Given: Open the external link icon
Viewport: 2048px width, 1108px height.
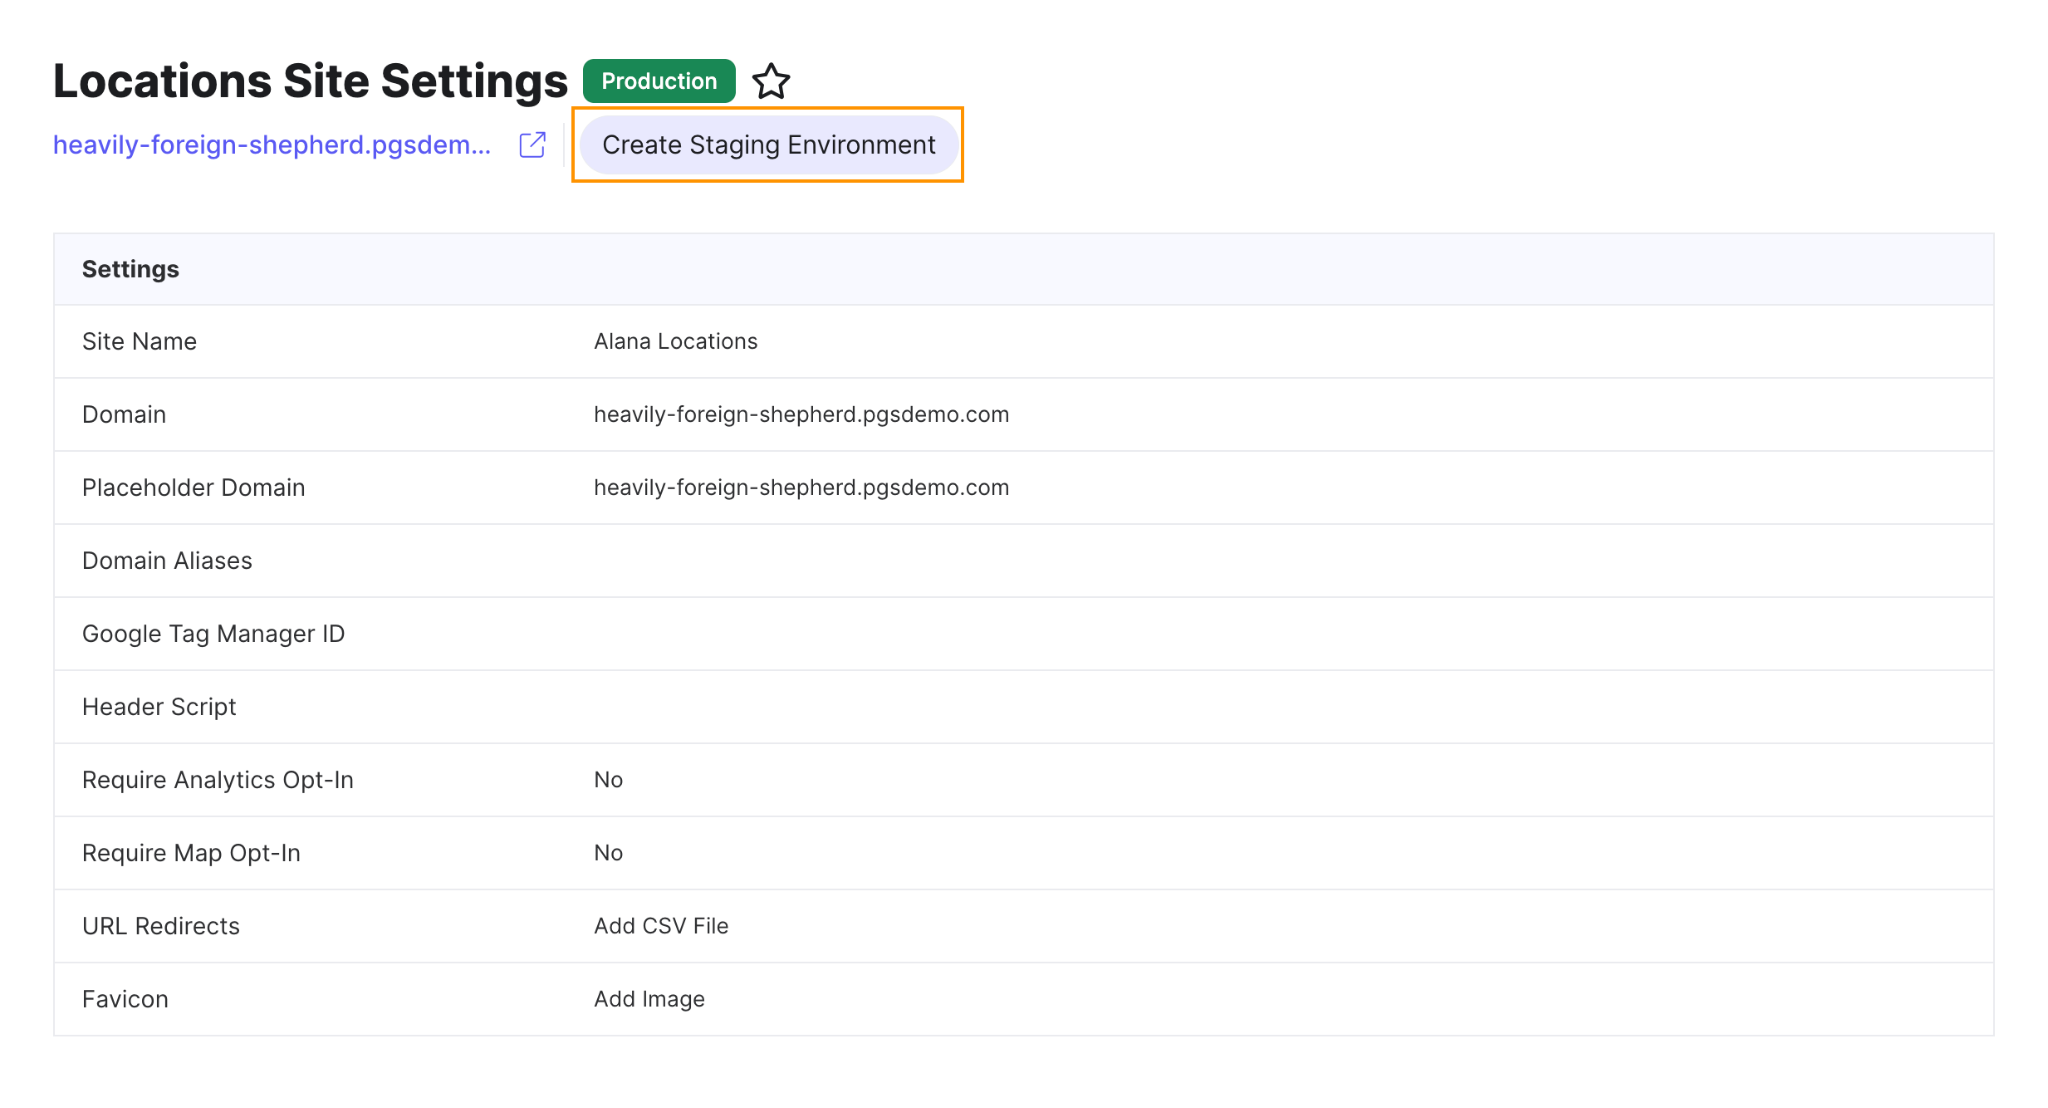Looking at the screenshot, I should (x=532, y=145).
